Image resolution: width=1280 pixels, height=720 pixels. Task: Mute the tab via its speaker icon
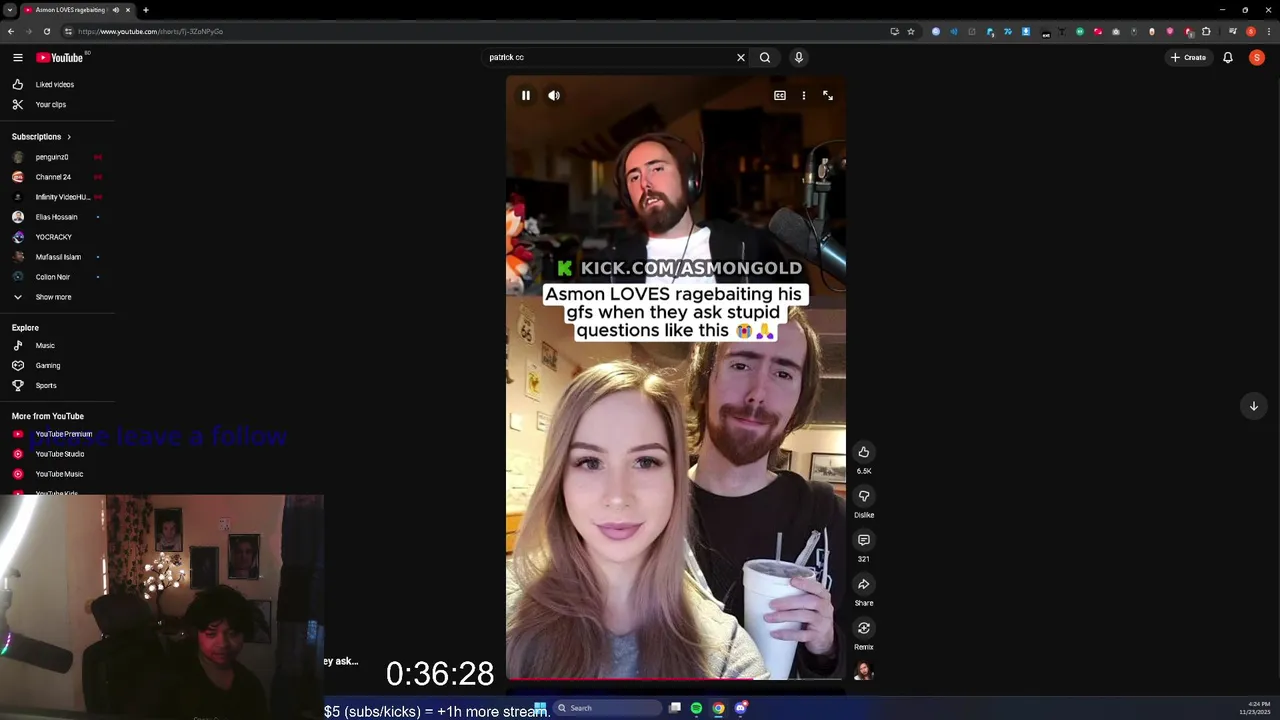[116, 10]
